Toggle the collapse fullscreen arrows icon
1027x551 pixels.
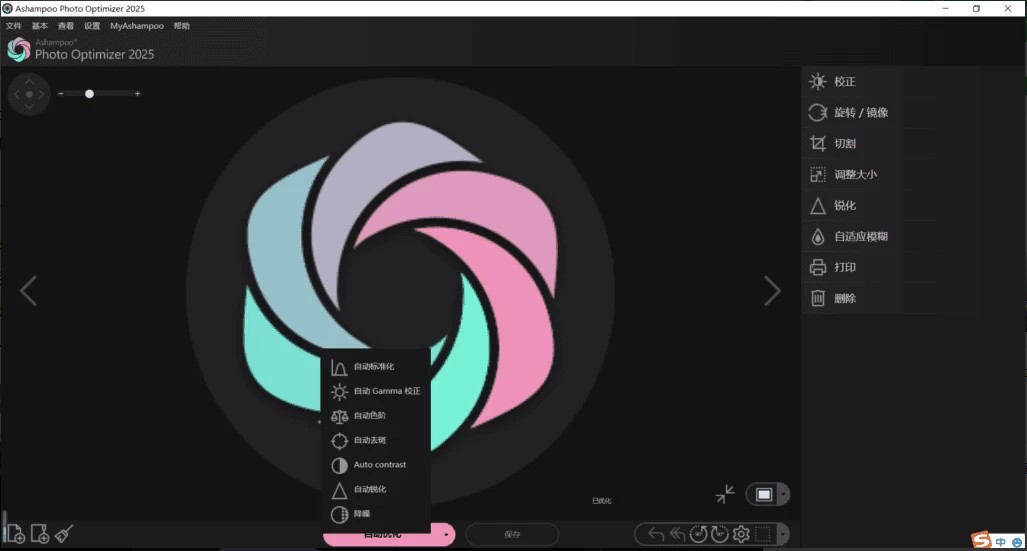(x=725, y=494)
